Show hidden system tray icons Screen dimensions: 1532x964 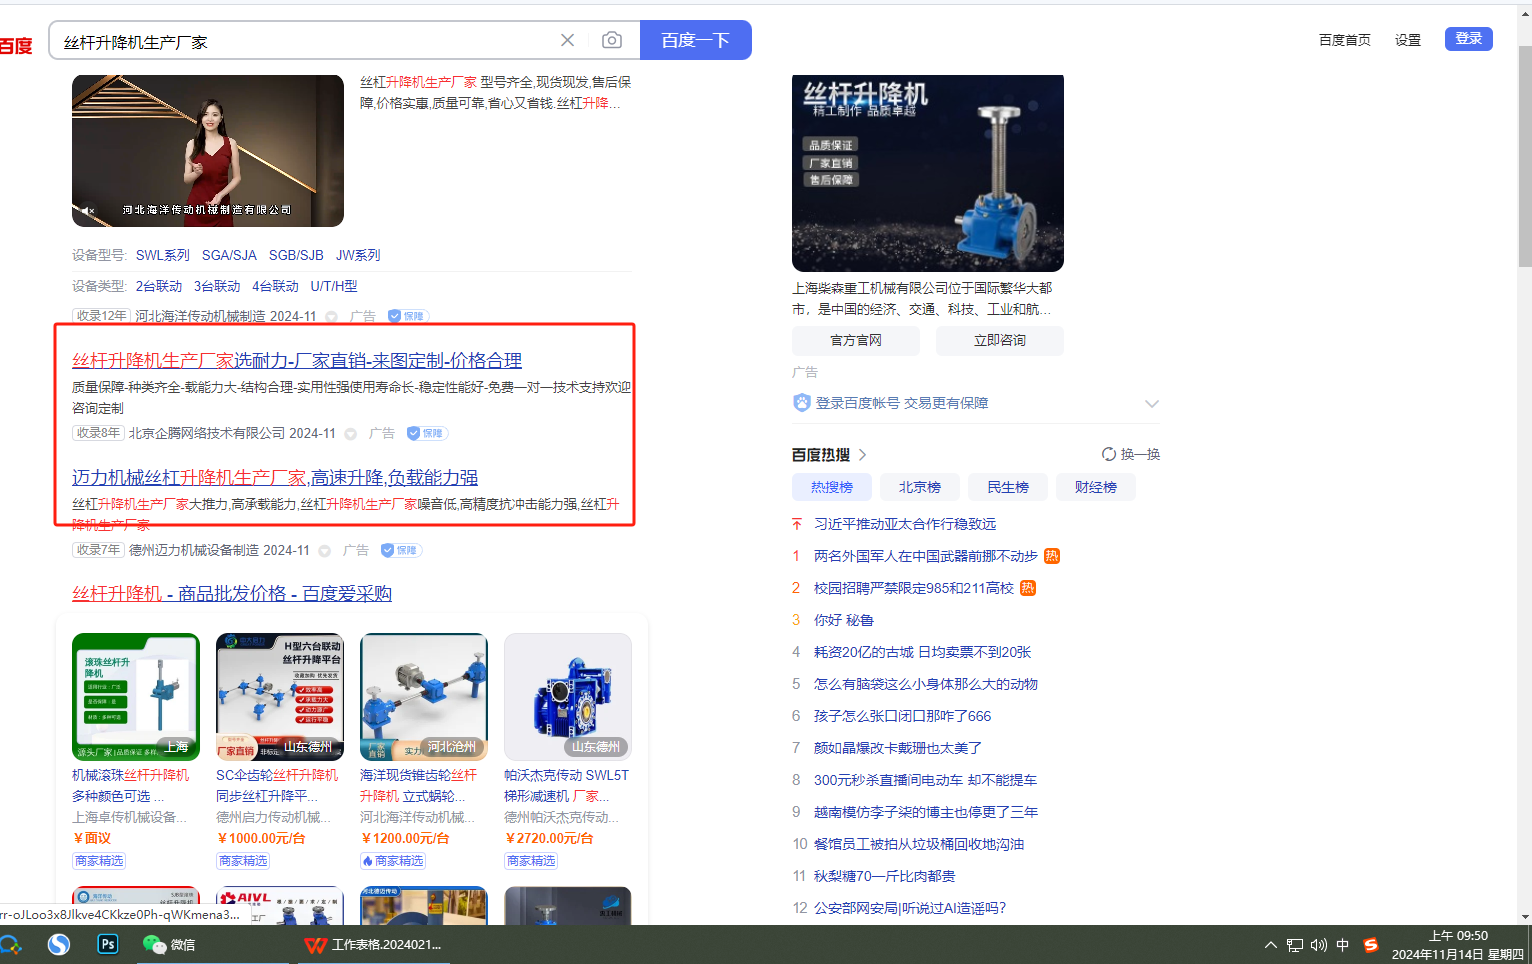click(1271, 945)
